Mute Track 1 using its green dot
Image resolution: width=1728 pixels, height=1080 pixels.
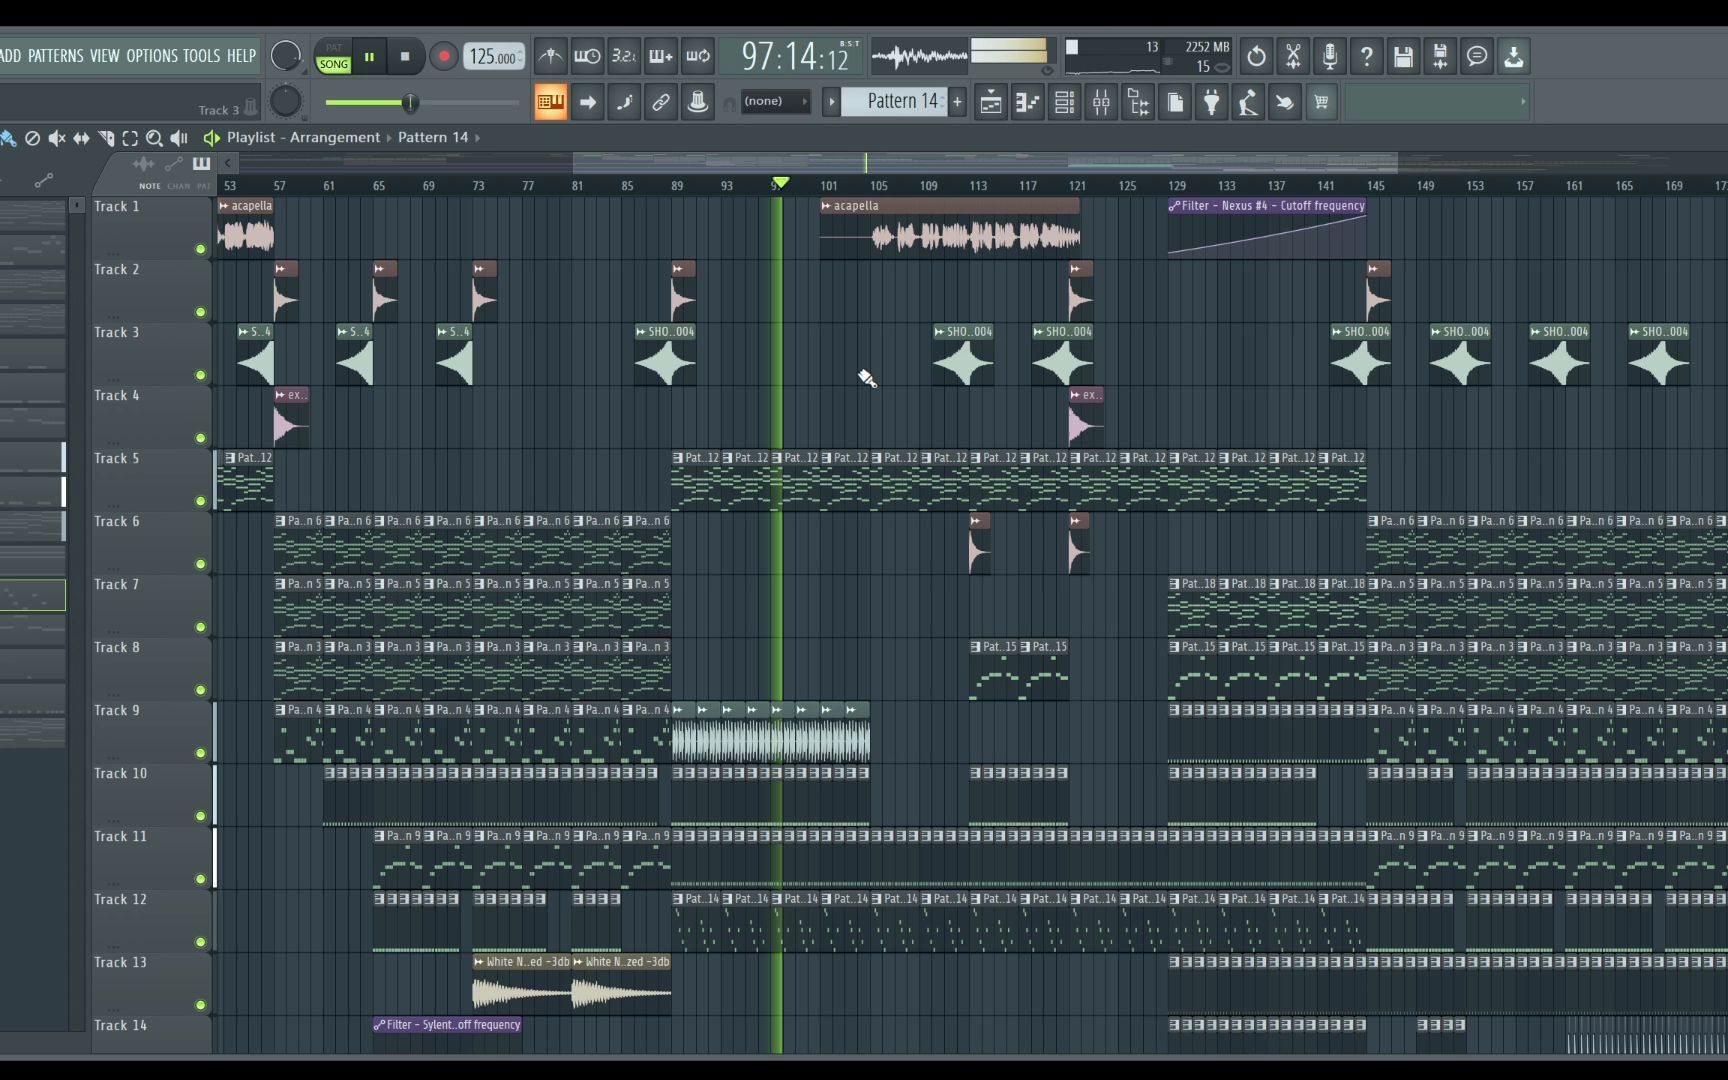coord(200,249)
